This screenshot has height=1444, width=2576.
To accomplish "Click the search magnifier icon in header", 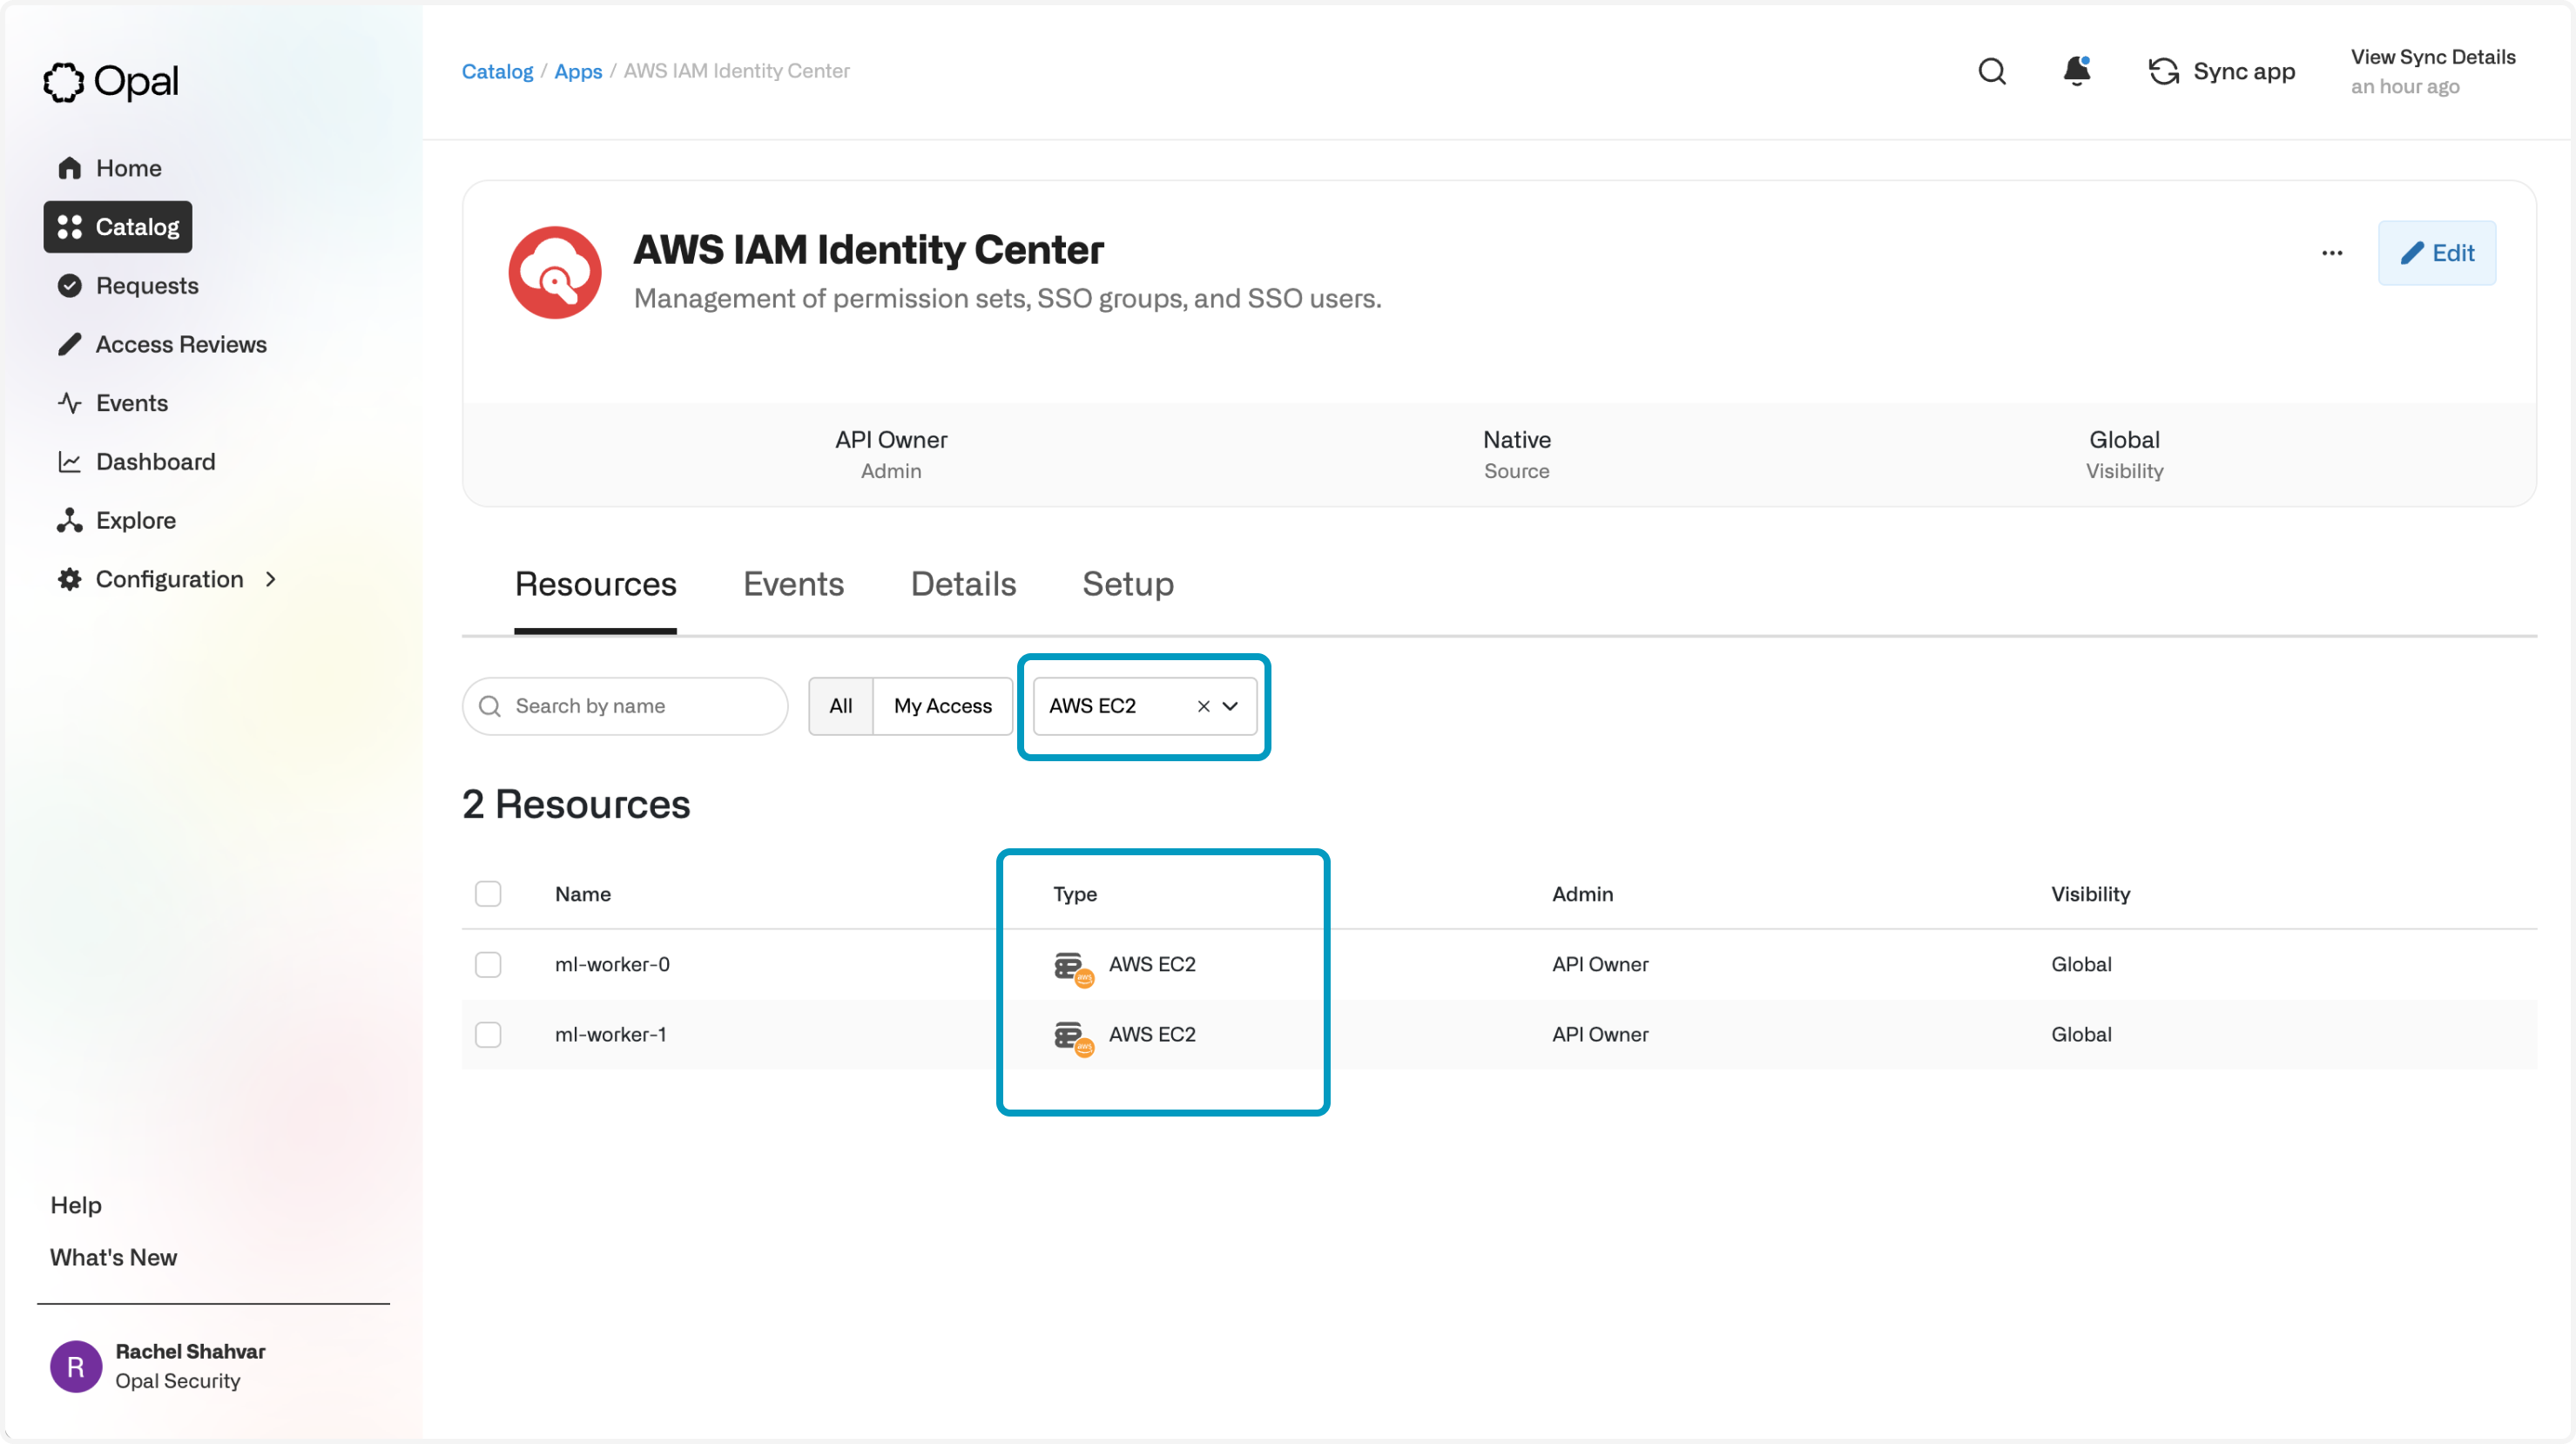I will tap(1991, 71).
